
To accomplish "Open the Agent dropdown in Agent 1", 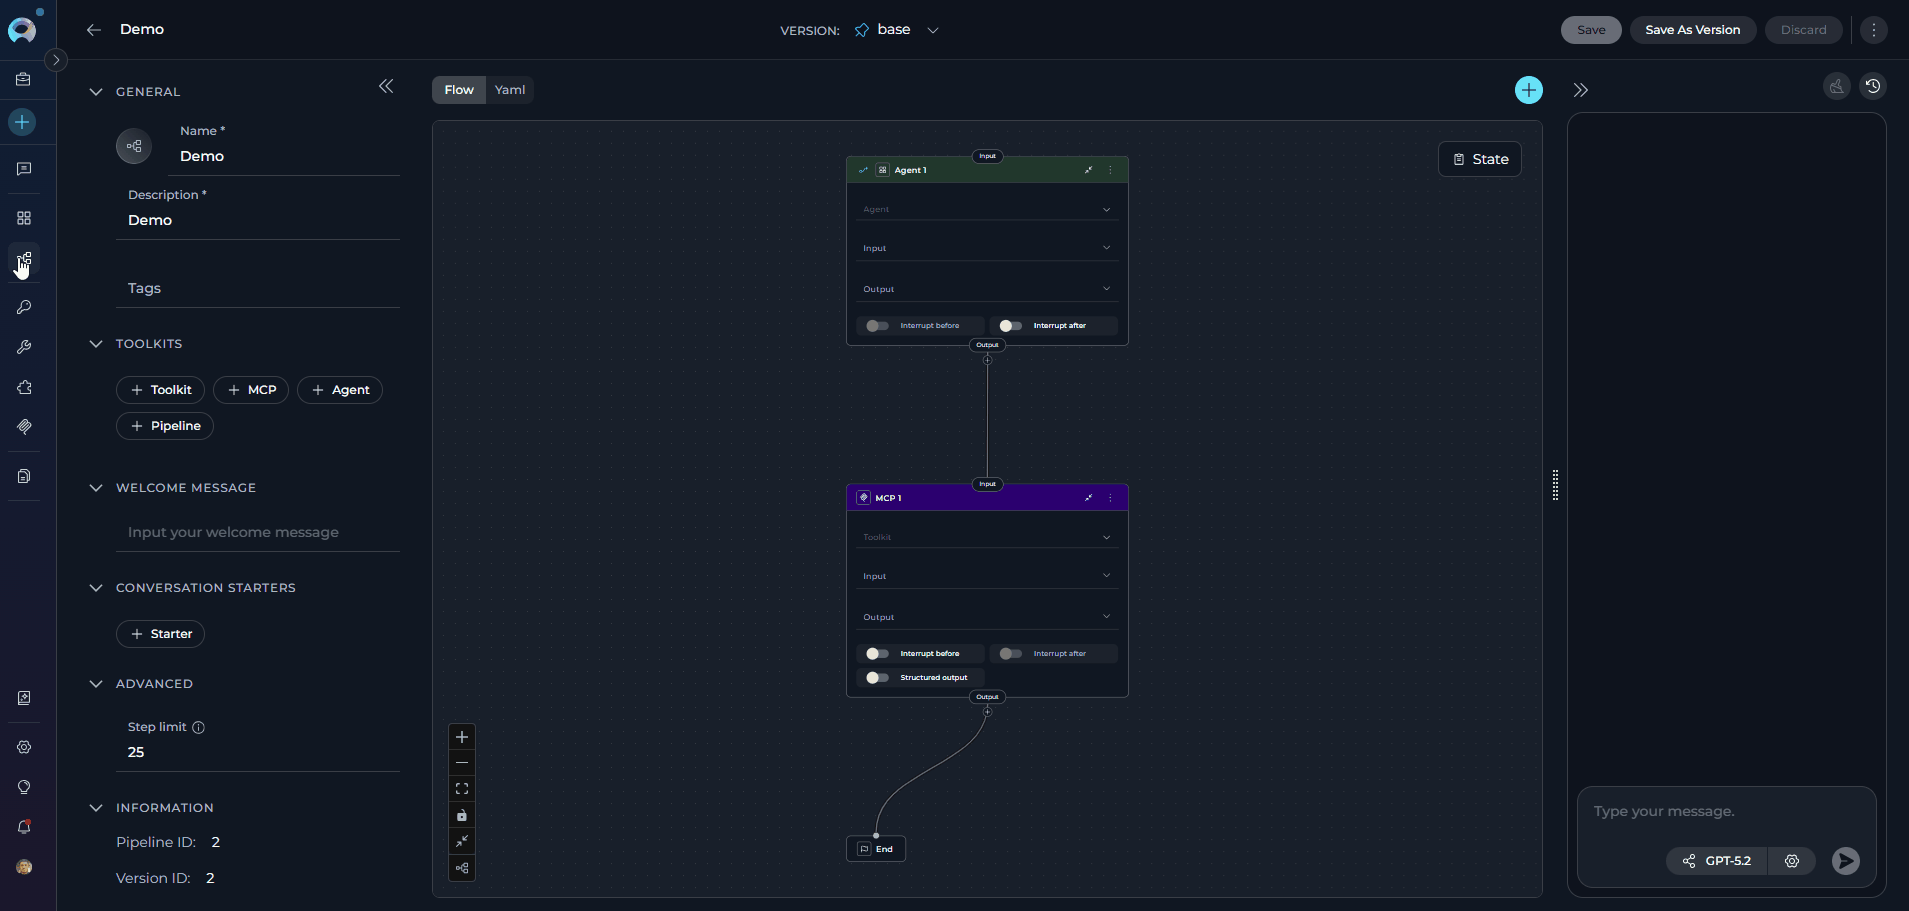I will (x=986, y=210).
